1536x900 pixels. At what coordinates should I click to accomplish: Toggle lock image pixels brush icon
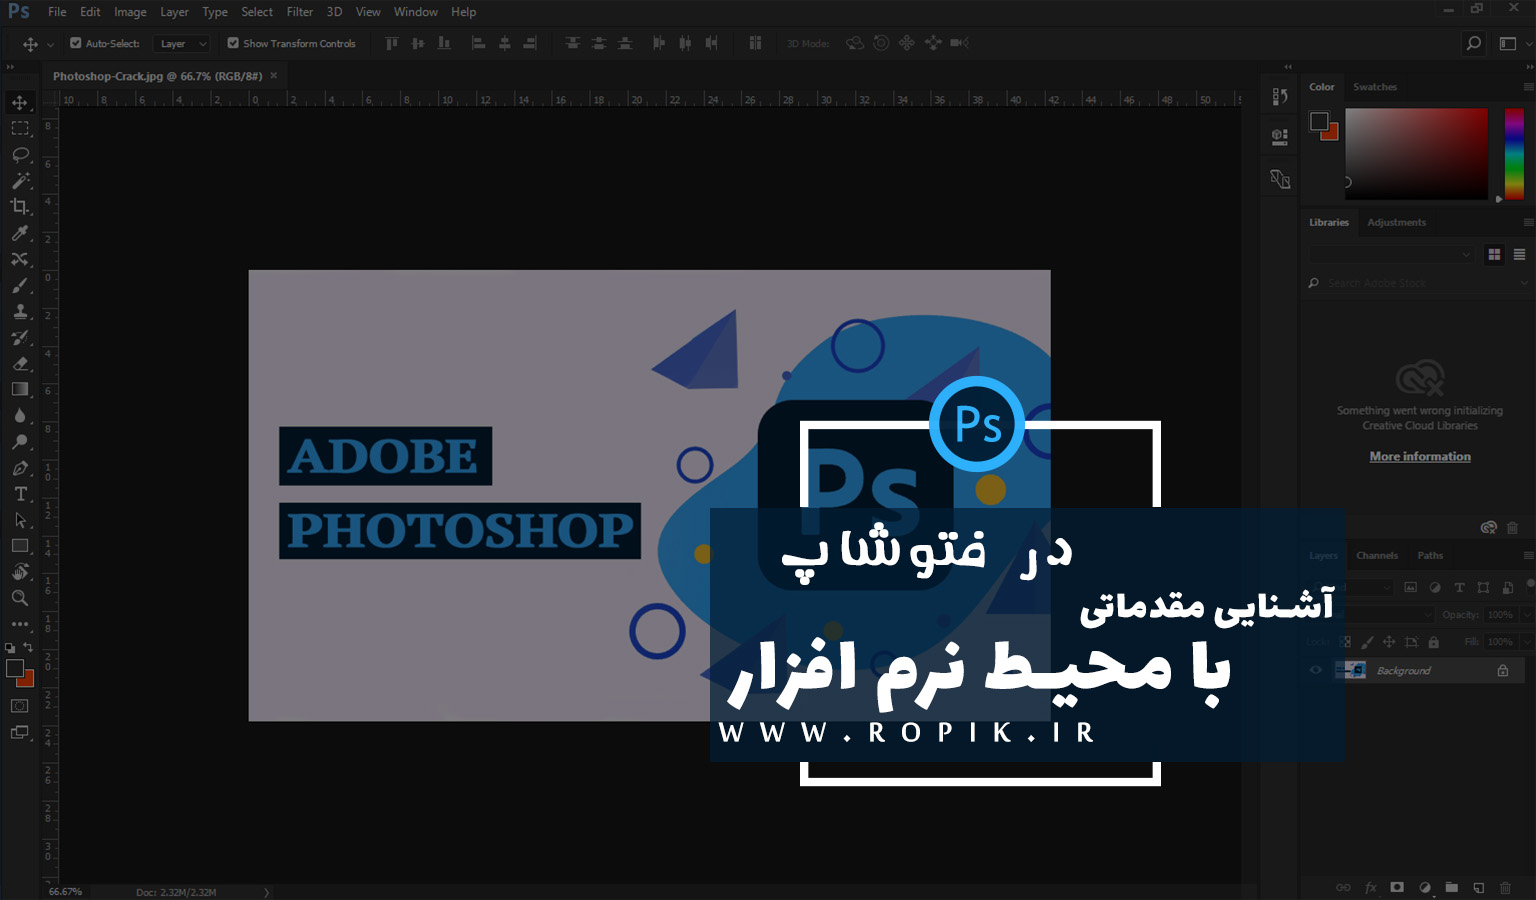[1367, 642]
